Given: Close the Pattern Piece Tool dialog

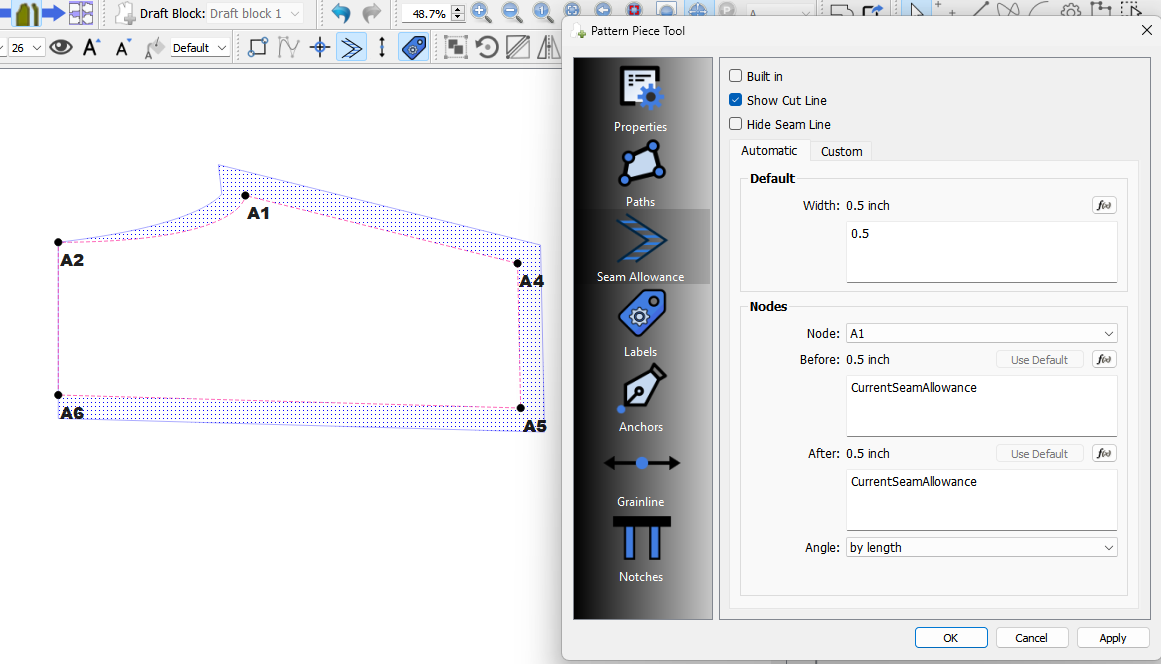Looking at the screenshot, I should (x=1146, y=30).
